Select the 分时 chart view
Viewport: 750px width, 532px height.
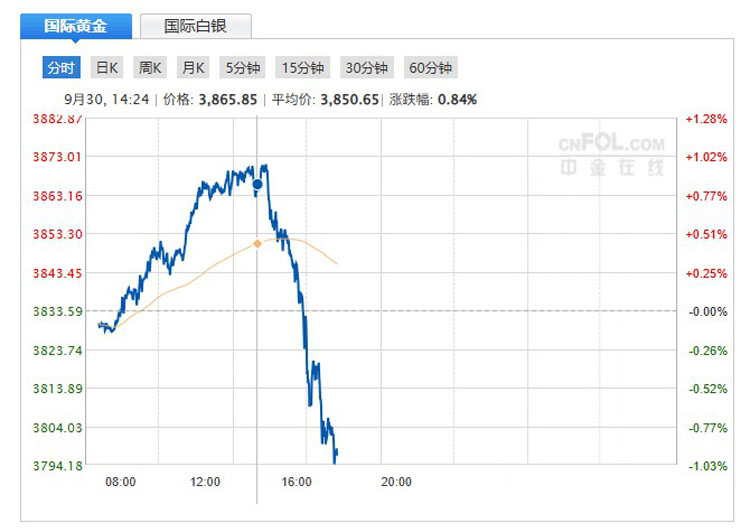point(60,68)
